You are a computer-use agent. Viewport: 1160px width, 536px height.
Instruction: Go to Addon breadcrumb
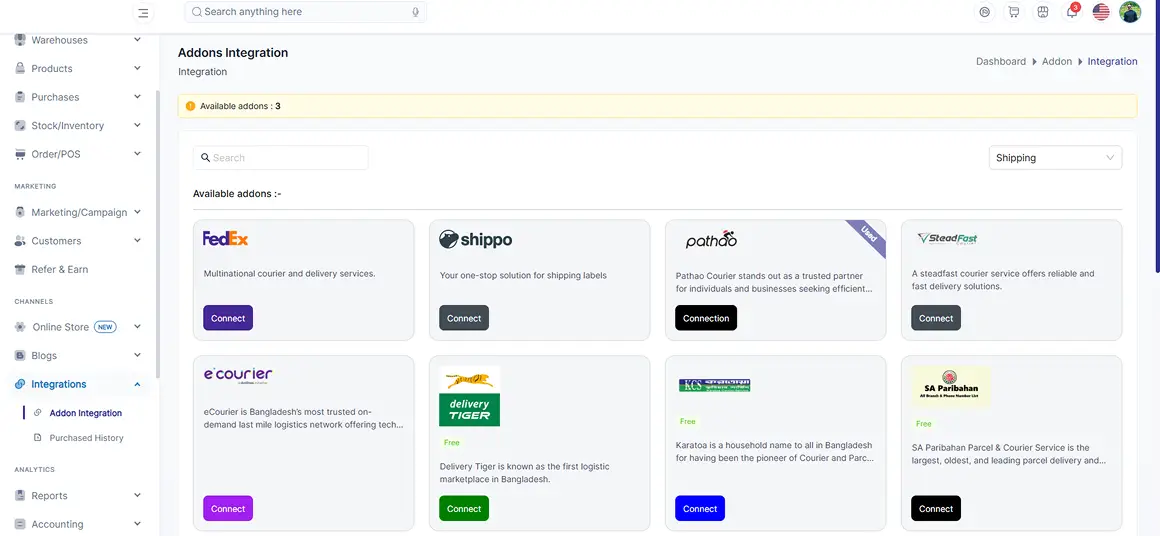[x=1056, y=61]
